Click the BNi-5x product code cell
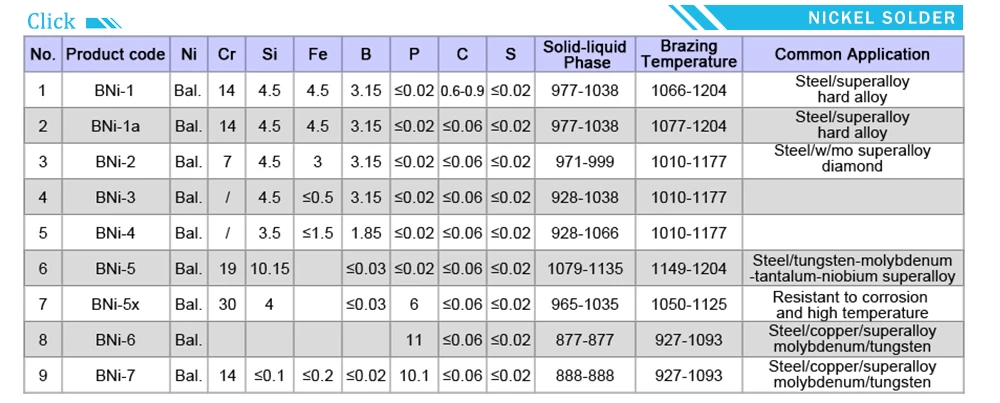This screenshot has height=403, width=1000. (x=115, y=305)
